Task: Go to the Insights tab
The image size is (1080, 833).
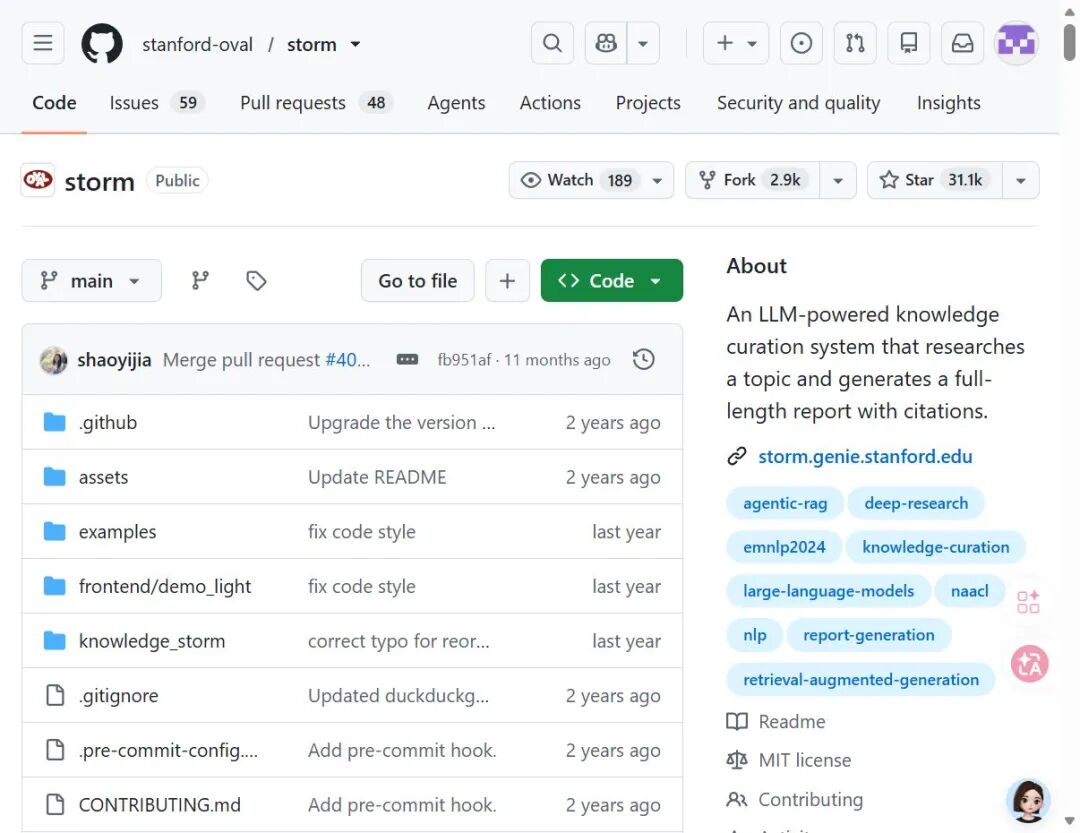Action: 948,103
